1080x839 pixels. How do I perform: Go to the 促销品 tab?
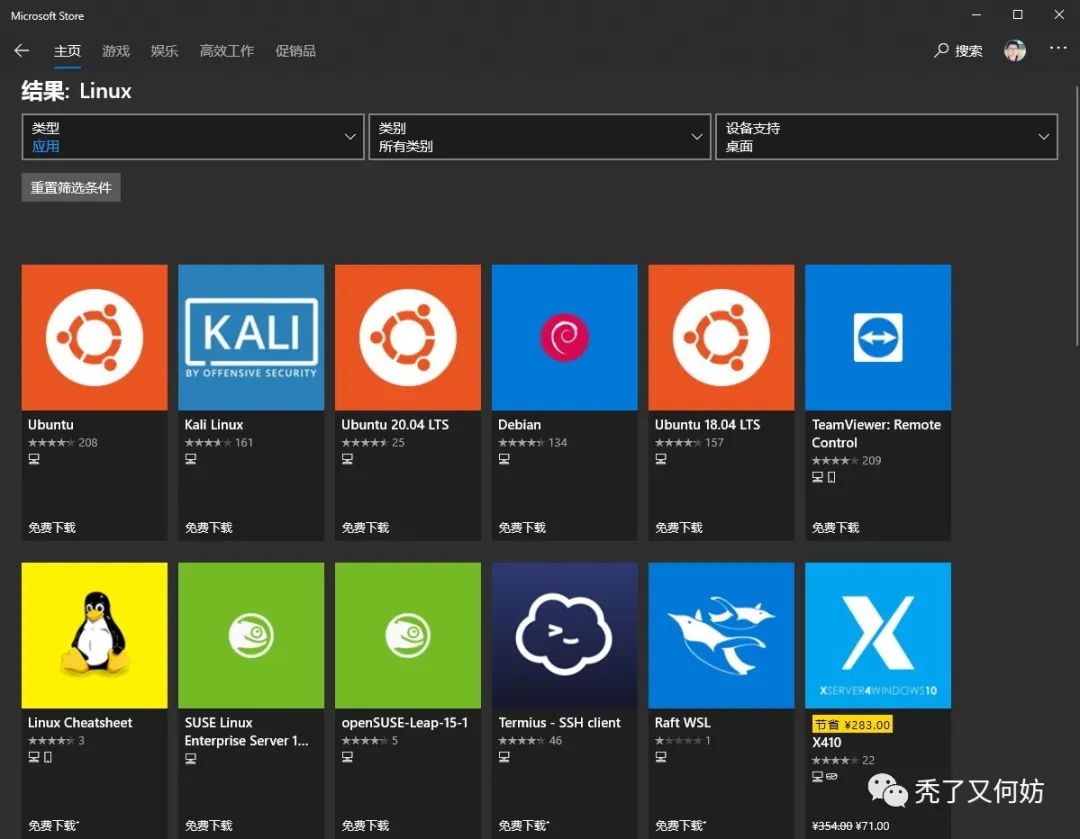pos(295,51)
